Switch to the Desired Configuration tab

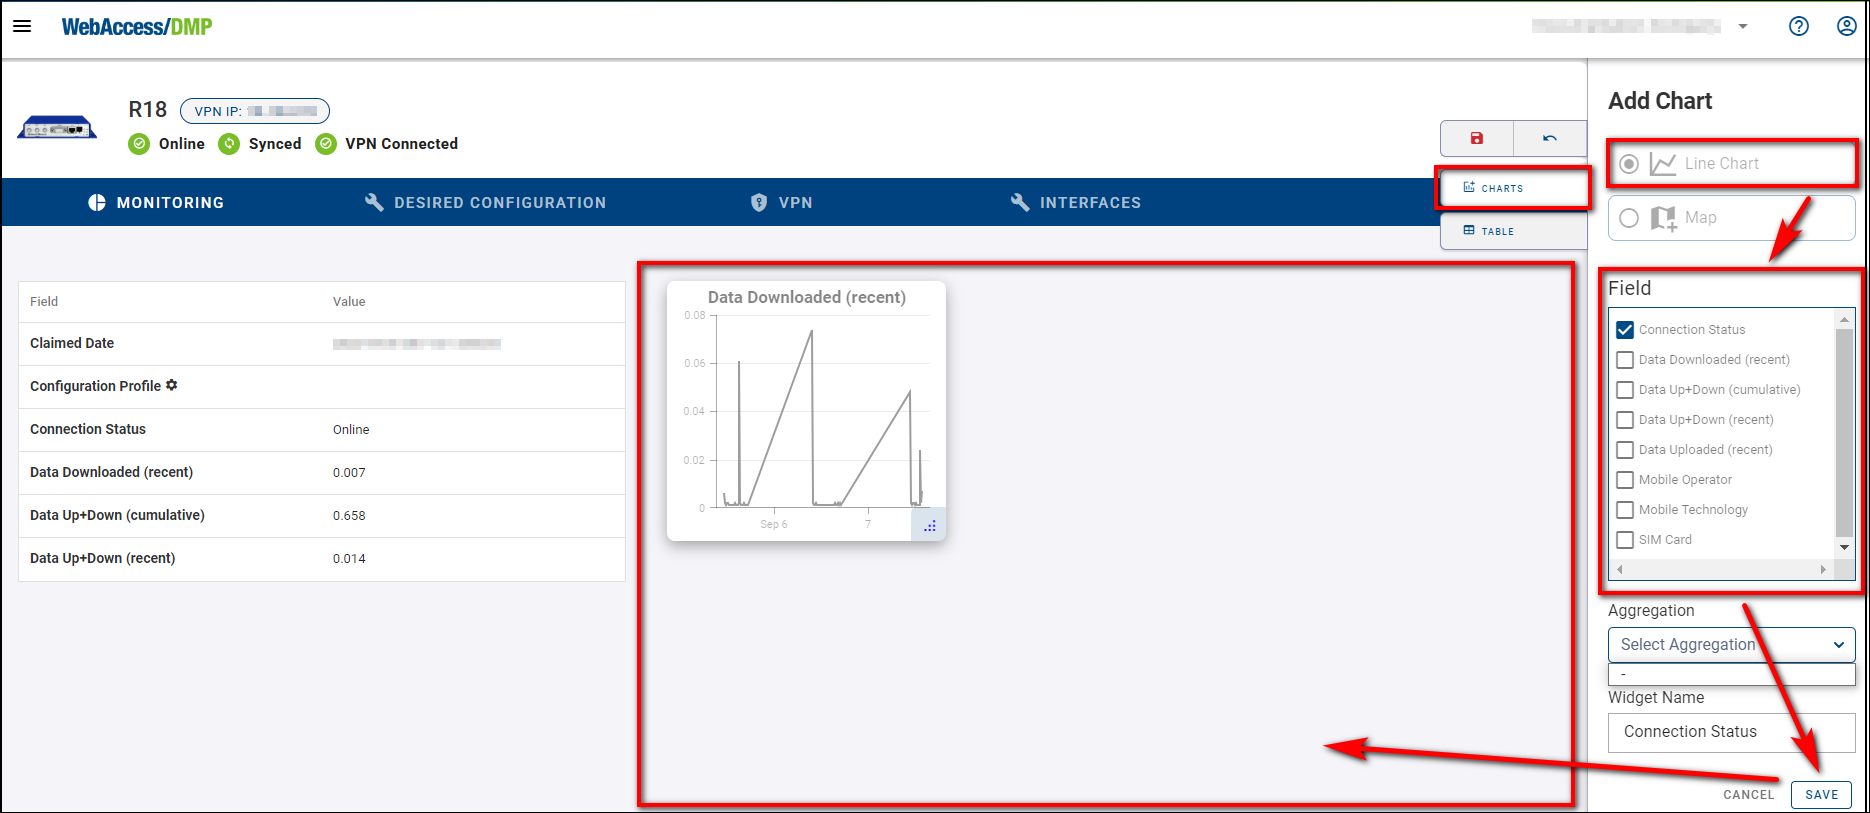[x=485, y=202]
